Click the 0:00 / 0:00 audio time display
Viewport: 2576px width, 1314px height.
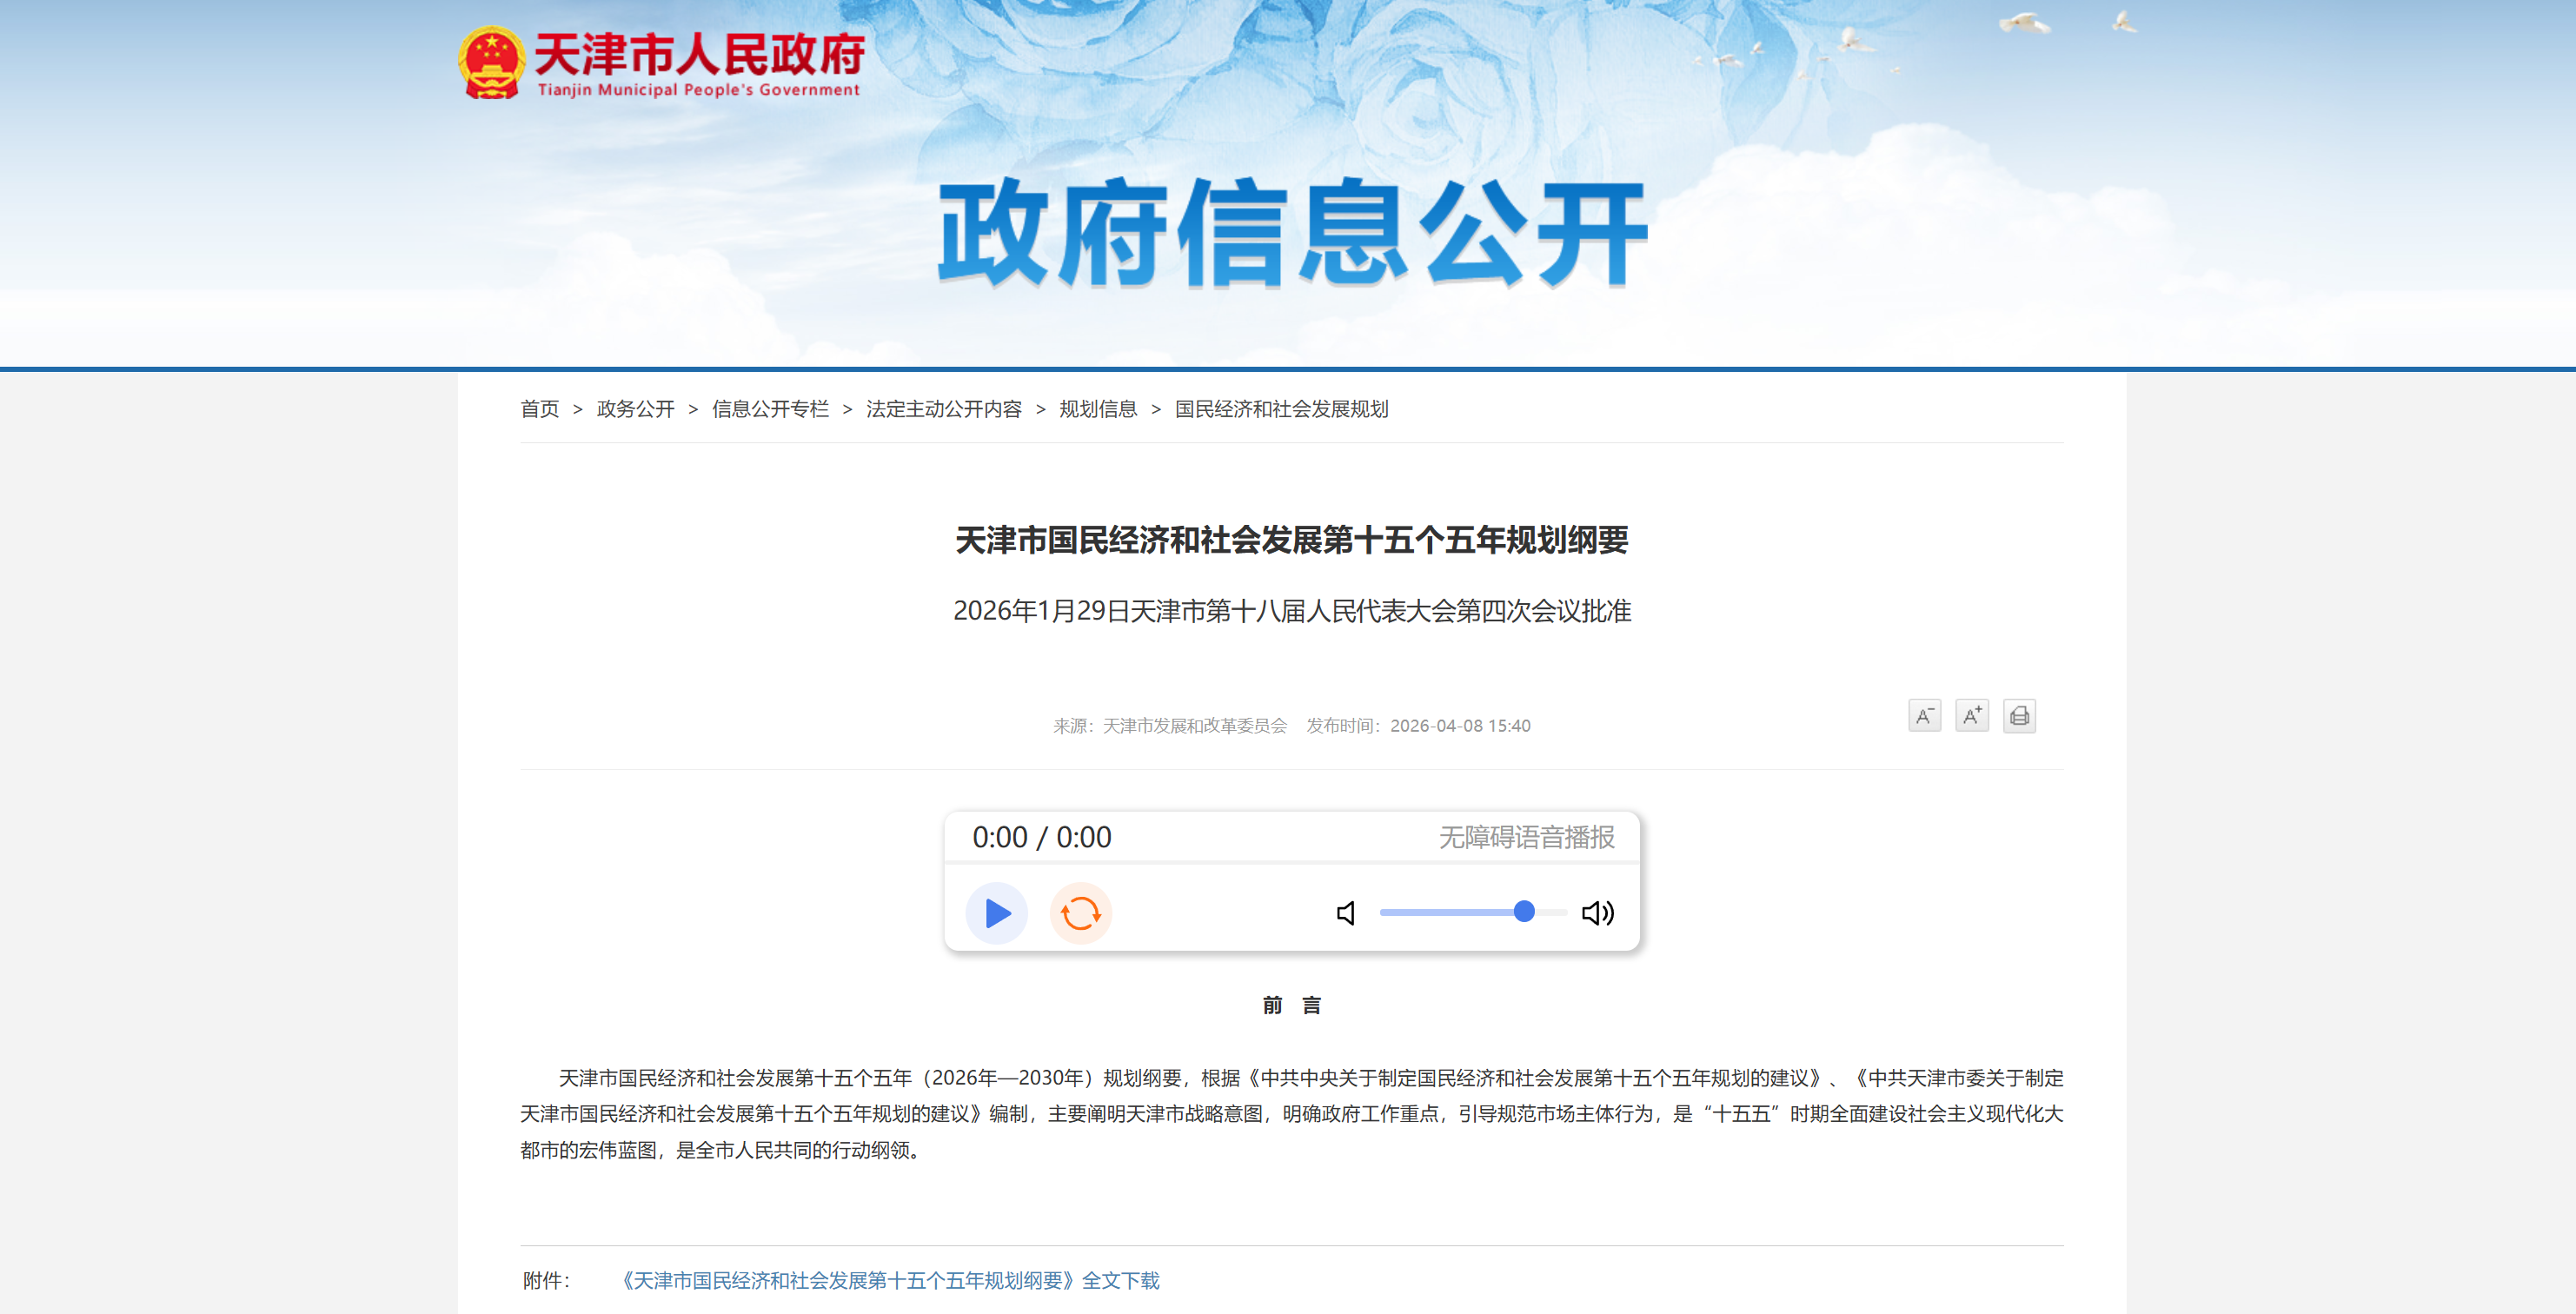pyautogui.click(x=1041, y=837)
